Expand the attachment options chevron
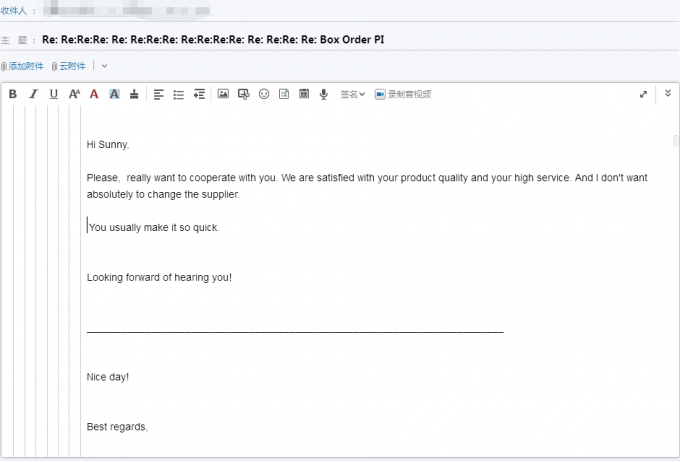The height and width of the screenshot is (462, 680). pos(105,66)
